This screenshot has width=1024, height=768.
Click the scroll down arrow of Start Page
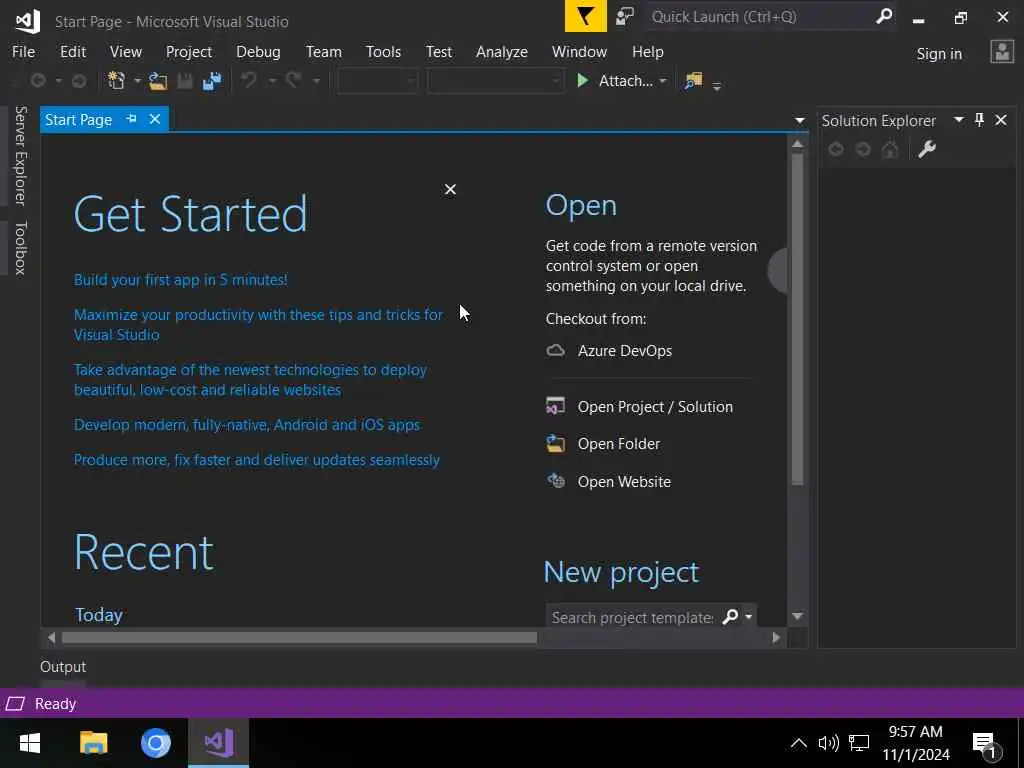pyautogui.click(x=797, y=616)
